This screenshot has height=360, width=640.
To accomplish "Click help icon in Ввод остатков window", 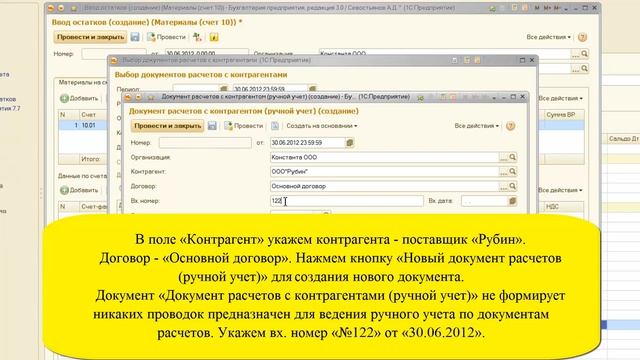I will 582,37.
